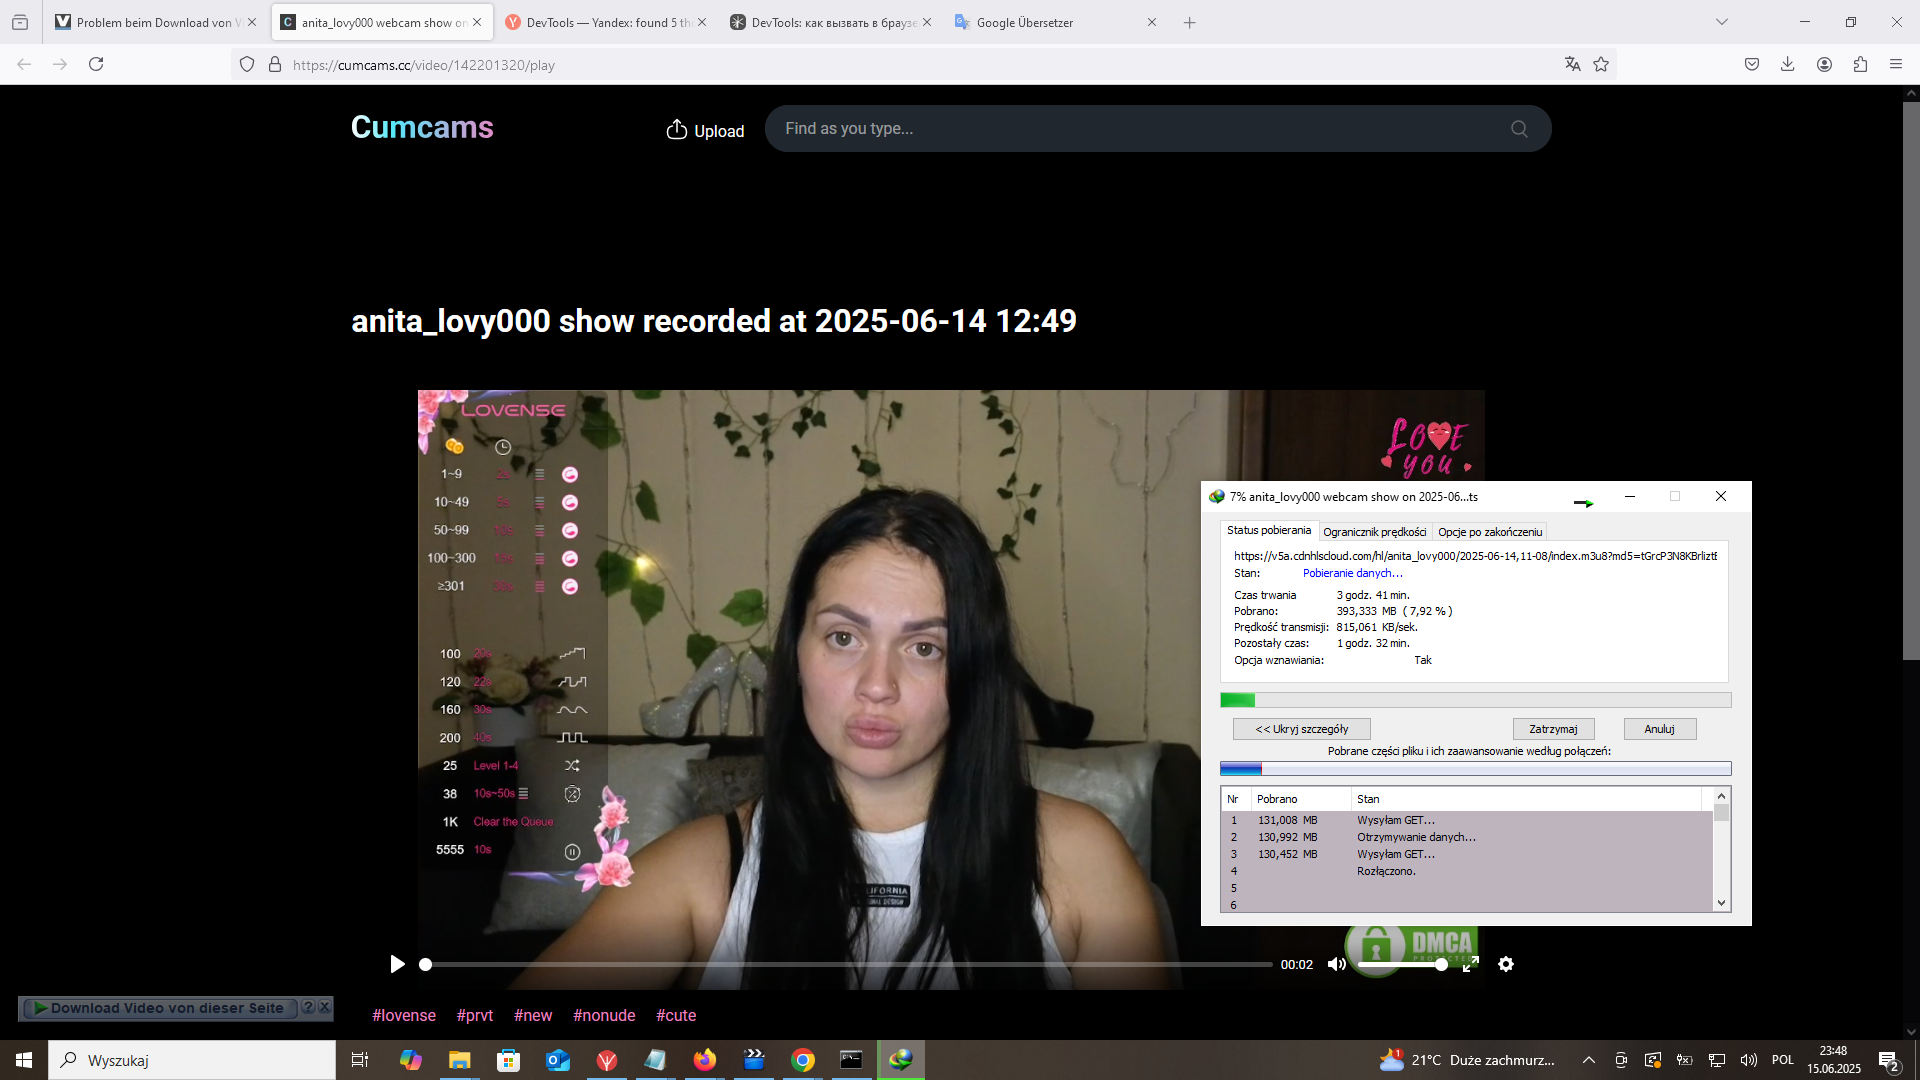The image size is (1920, 1080).
Task: Open video player settings gear
Action: 1506,964
